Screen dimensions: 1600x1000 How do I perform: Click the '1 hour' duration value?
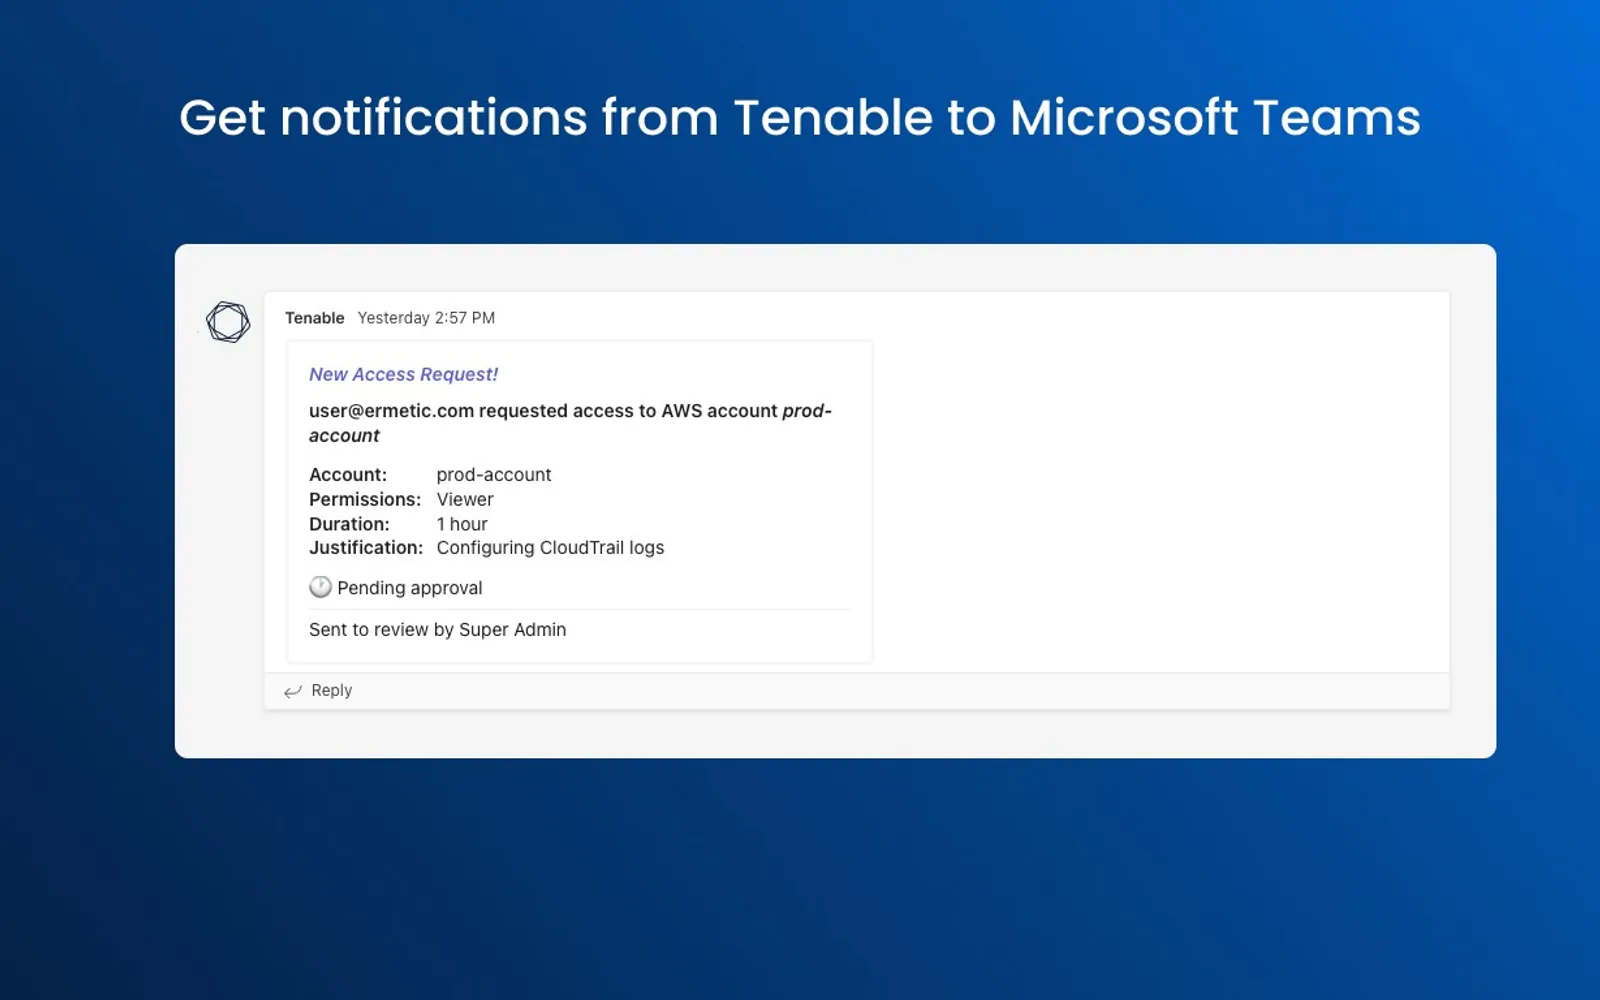462,524
